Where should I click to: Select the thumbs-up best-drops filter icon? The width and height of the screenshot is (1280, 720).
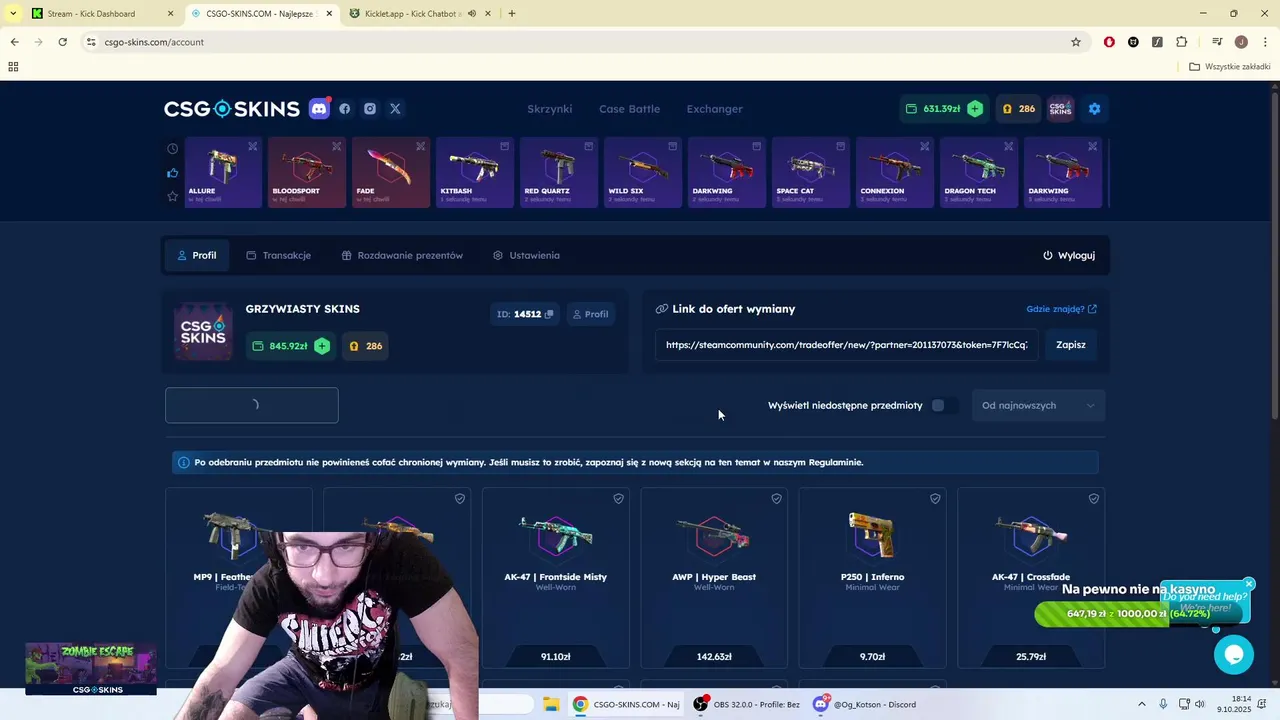173,173
